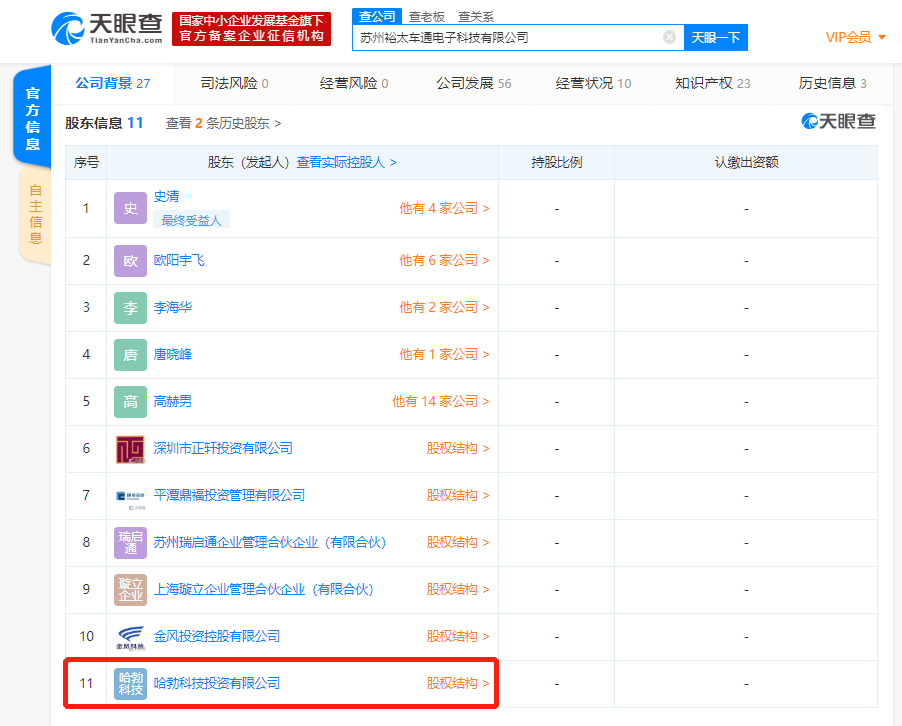This screenshot has height=726, width=902.
Task: Open 唐晓峰 shareholder avatar
Action: 131,354
